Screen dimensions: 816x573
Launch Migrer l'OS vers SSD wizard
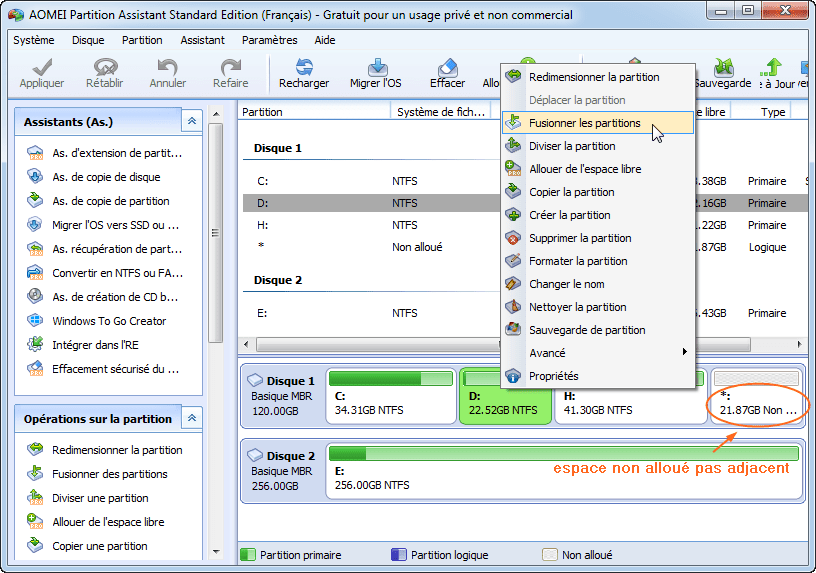(103, 225)
